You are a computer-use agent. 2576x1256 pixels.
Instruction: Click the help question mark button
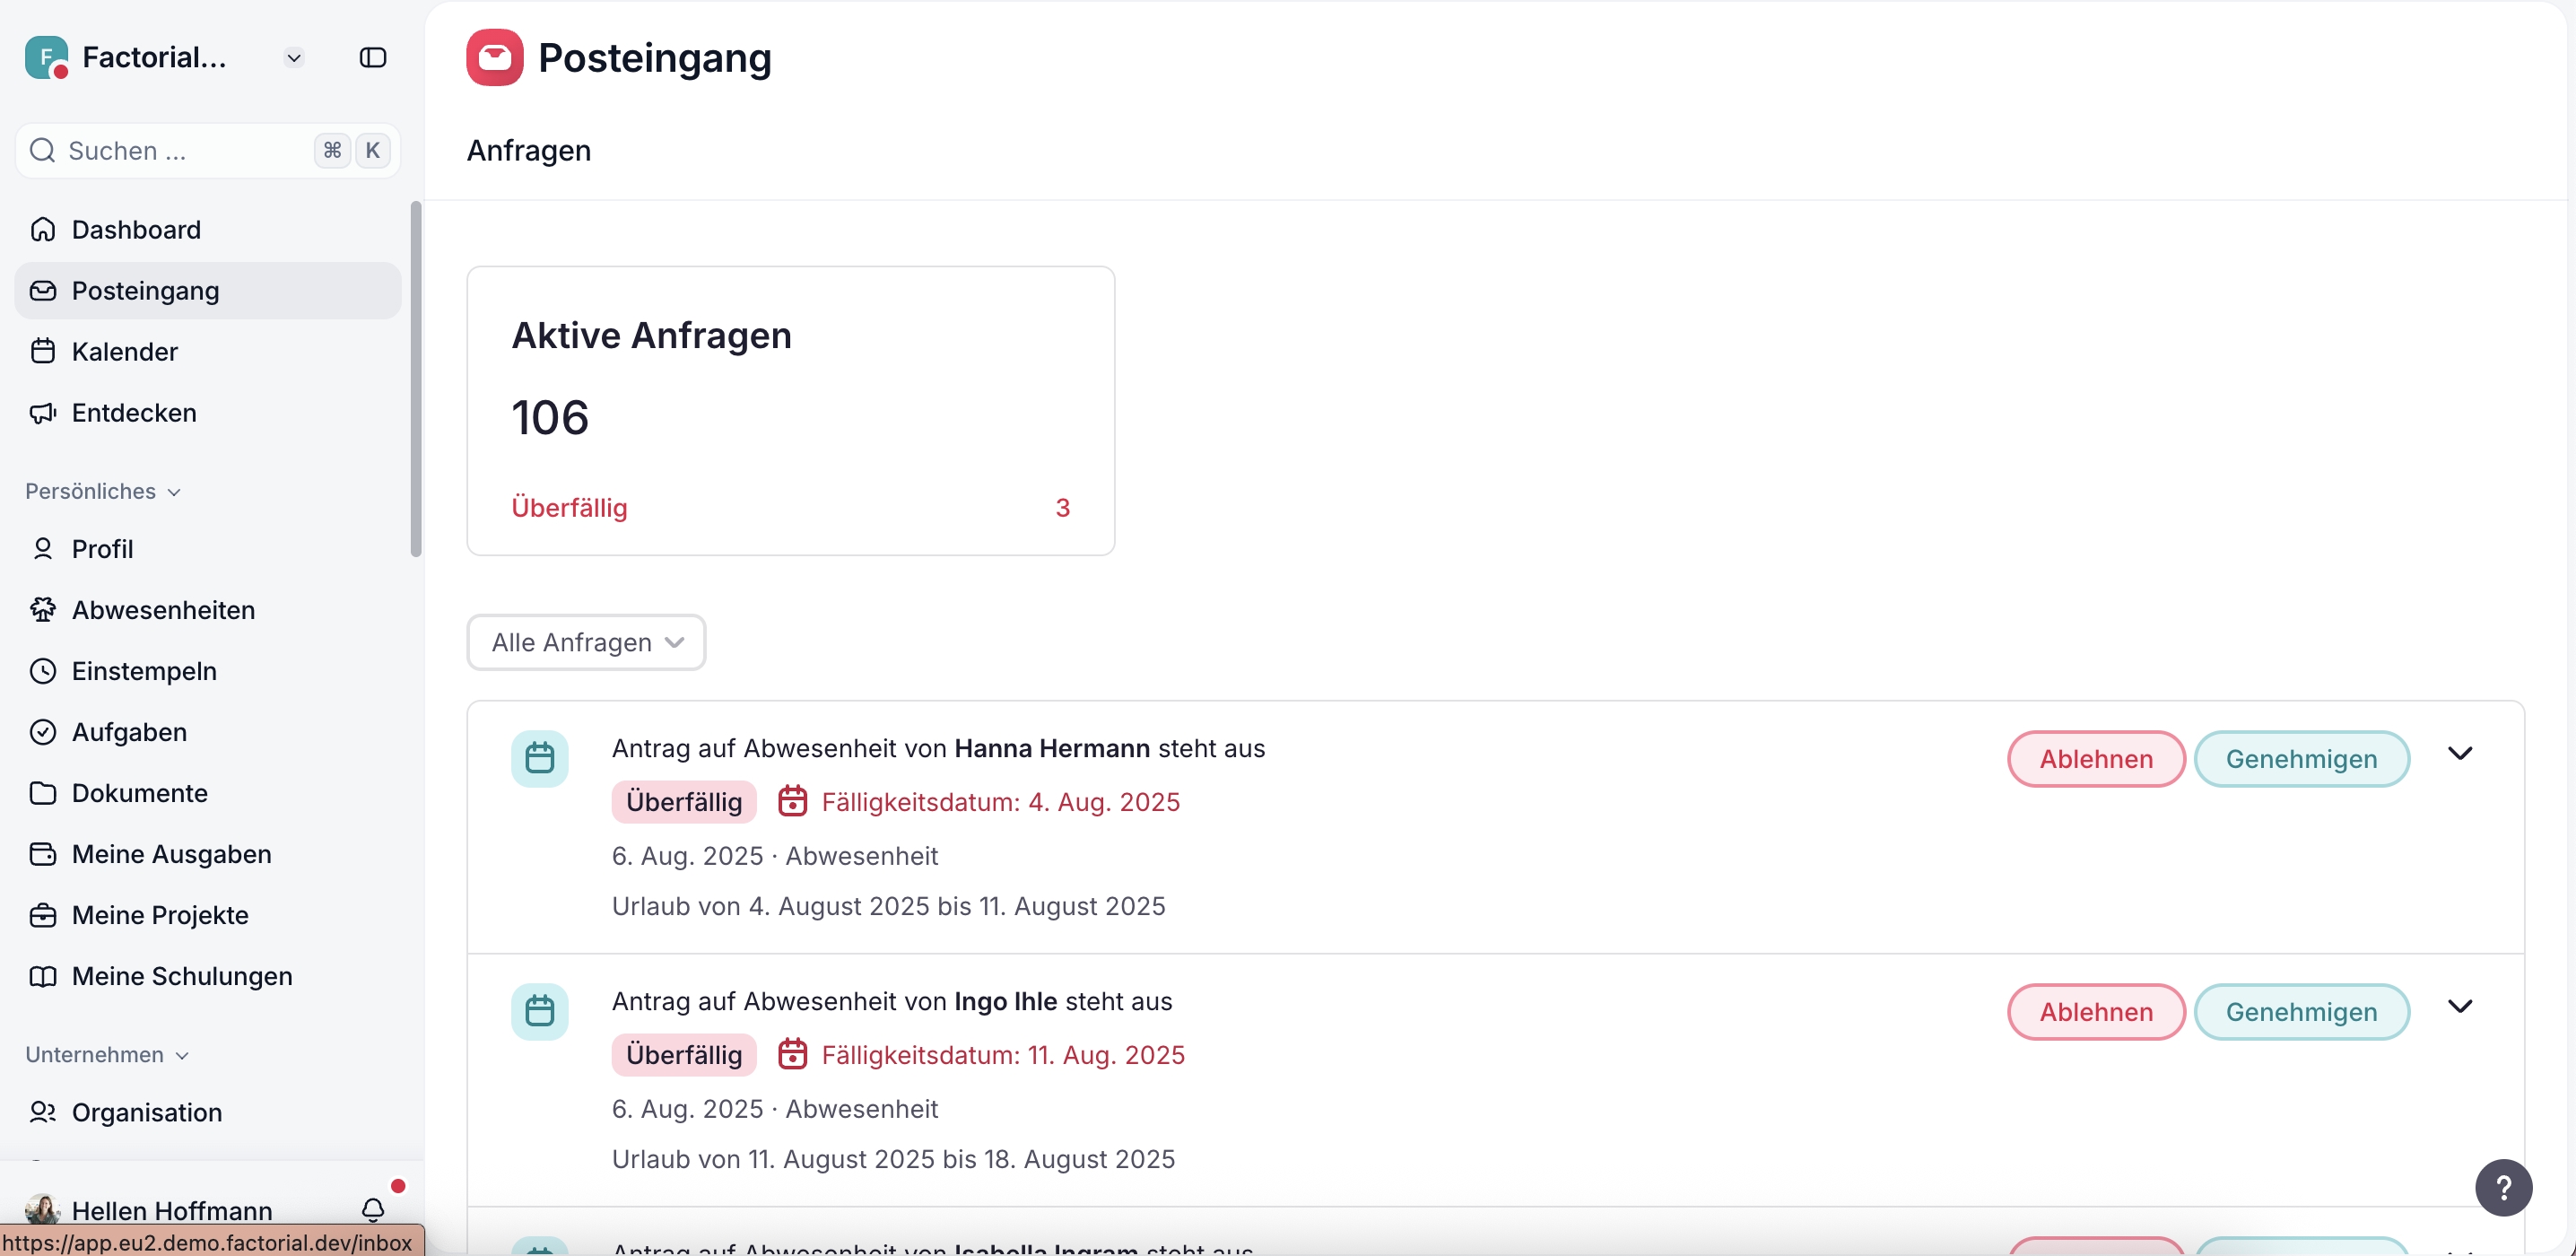pyautogui.click(x=2503, y=1187)
